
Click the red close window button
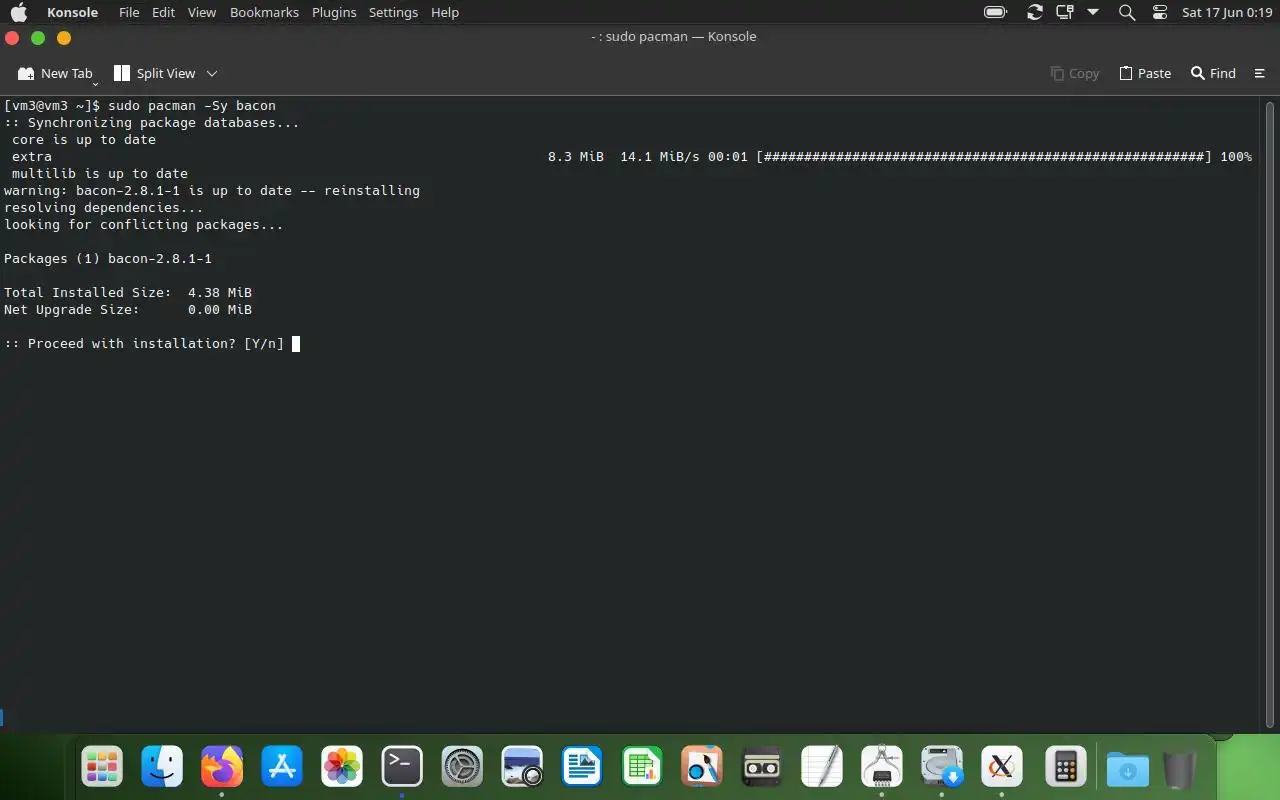12,38
